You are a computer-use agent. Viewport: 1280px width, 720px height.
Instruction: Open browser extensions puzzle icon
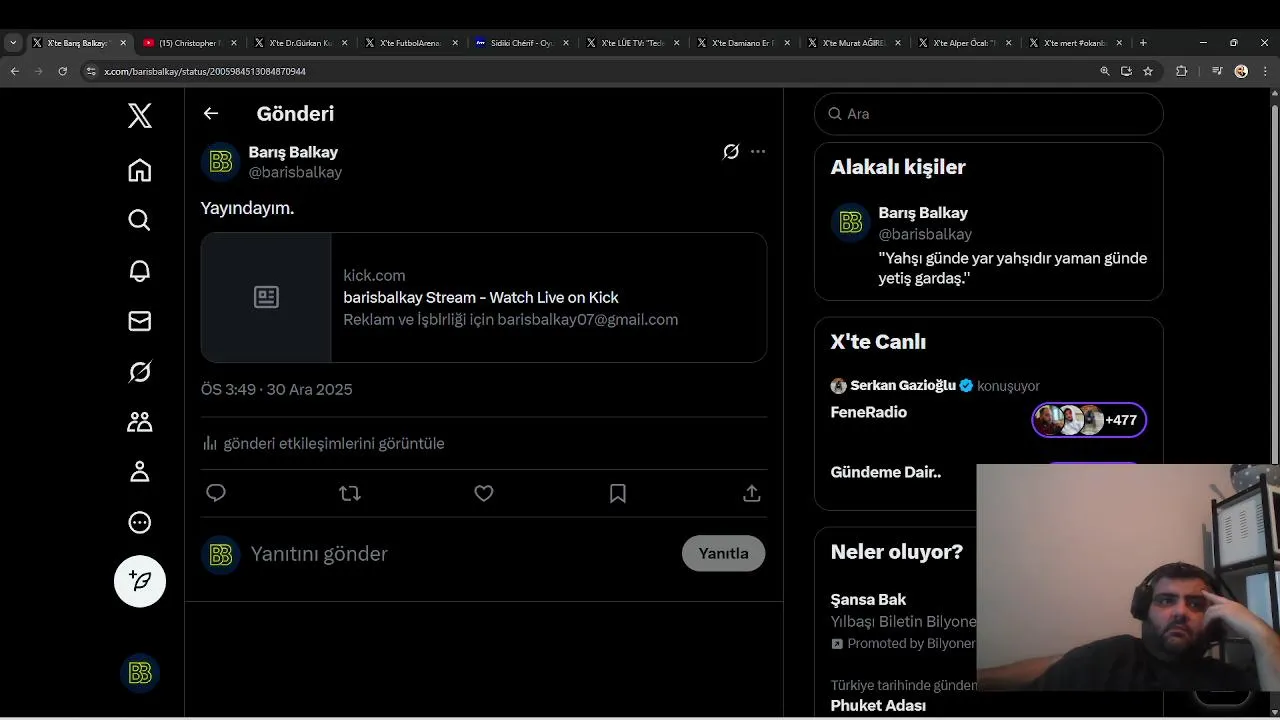(x=1181, y=71)
